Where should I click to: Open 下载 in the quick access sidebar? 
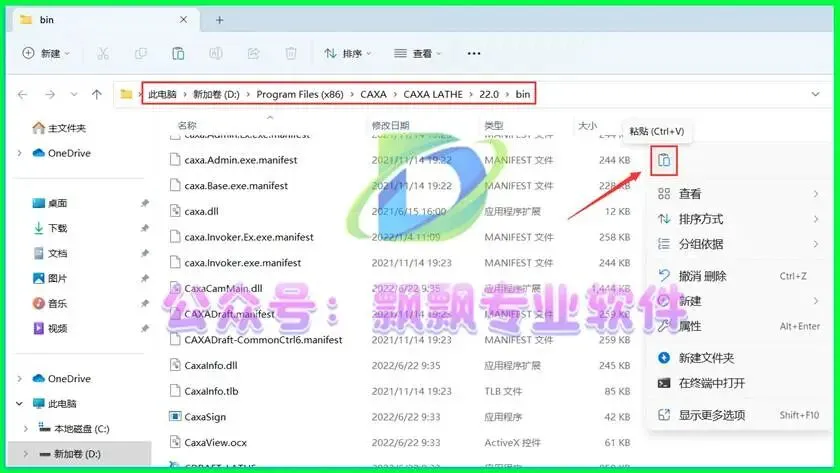[x=50, y=229]
